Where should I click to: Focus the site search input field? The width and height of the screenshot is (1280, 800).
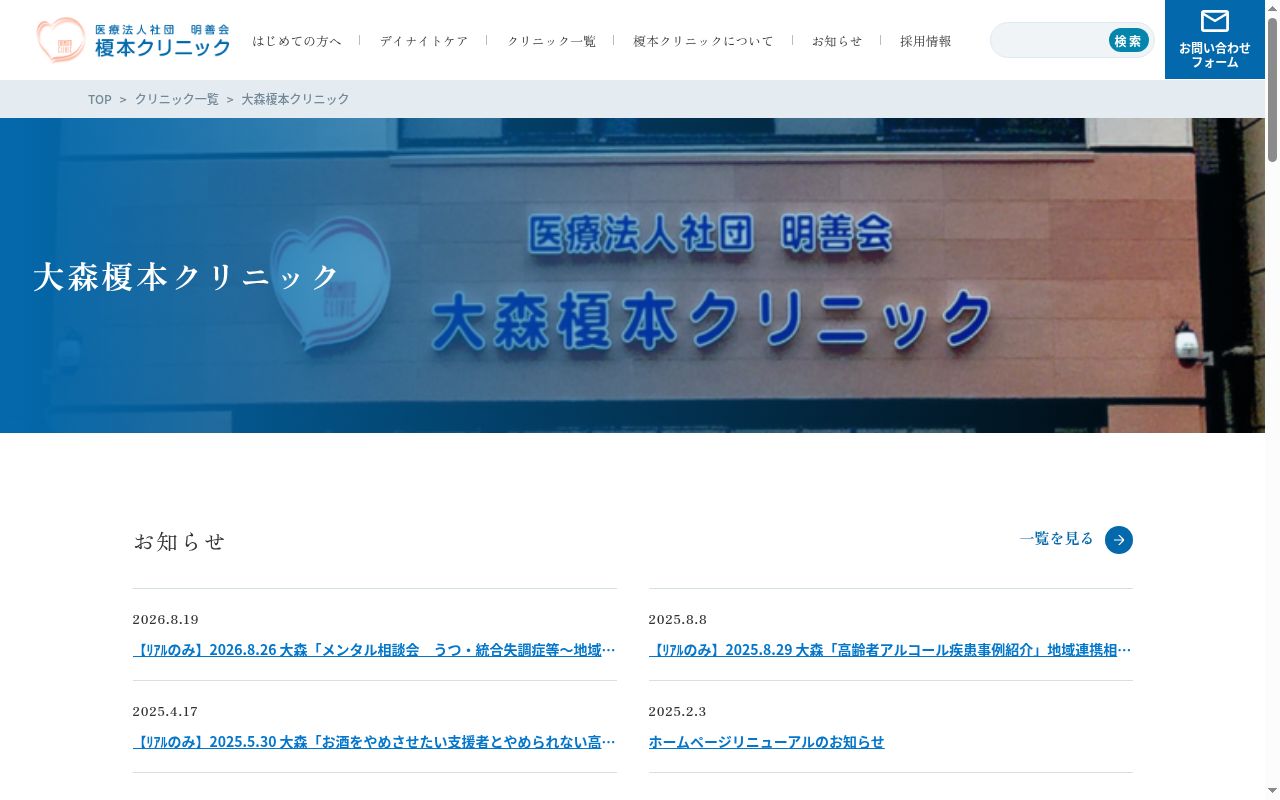(x=1050, y=40)
